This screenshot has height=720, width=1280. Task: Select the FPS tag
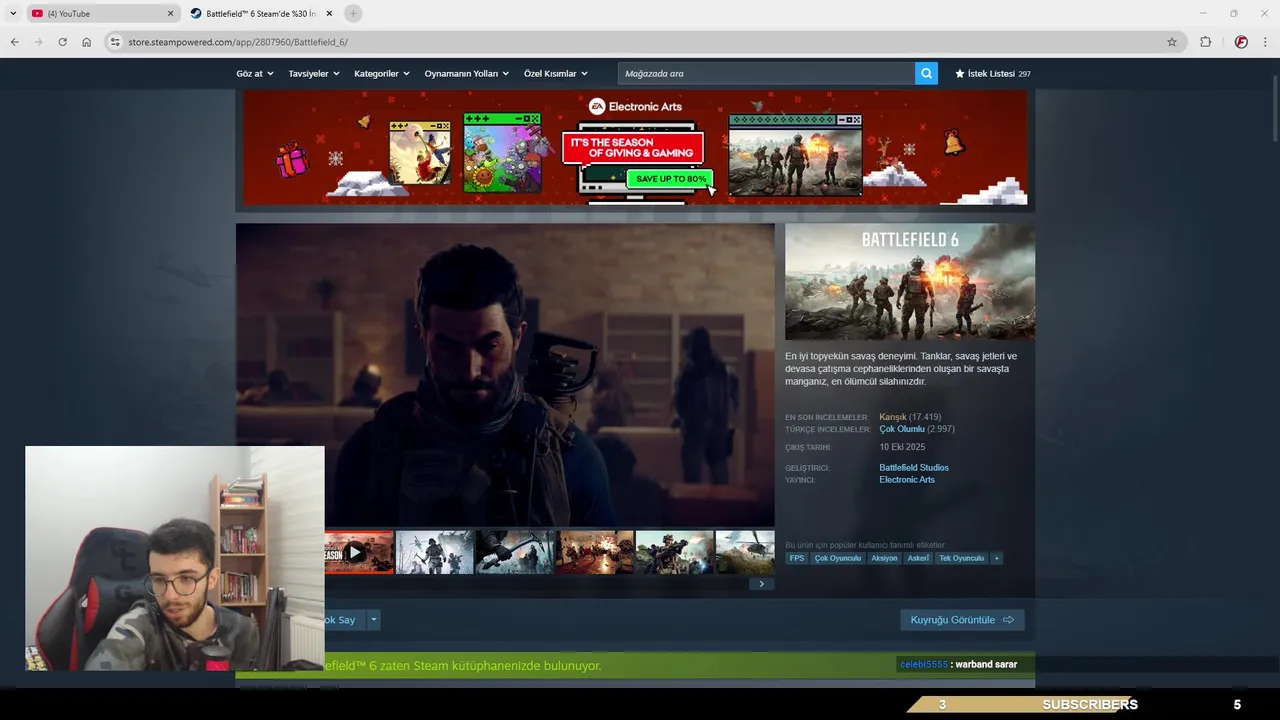pyautogui.click(x=797, y=558)
